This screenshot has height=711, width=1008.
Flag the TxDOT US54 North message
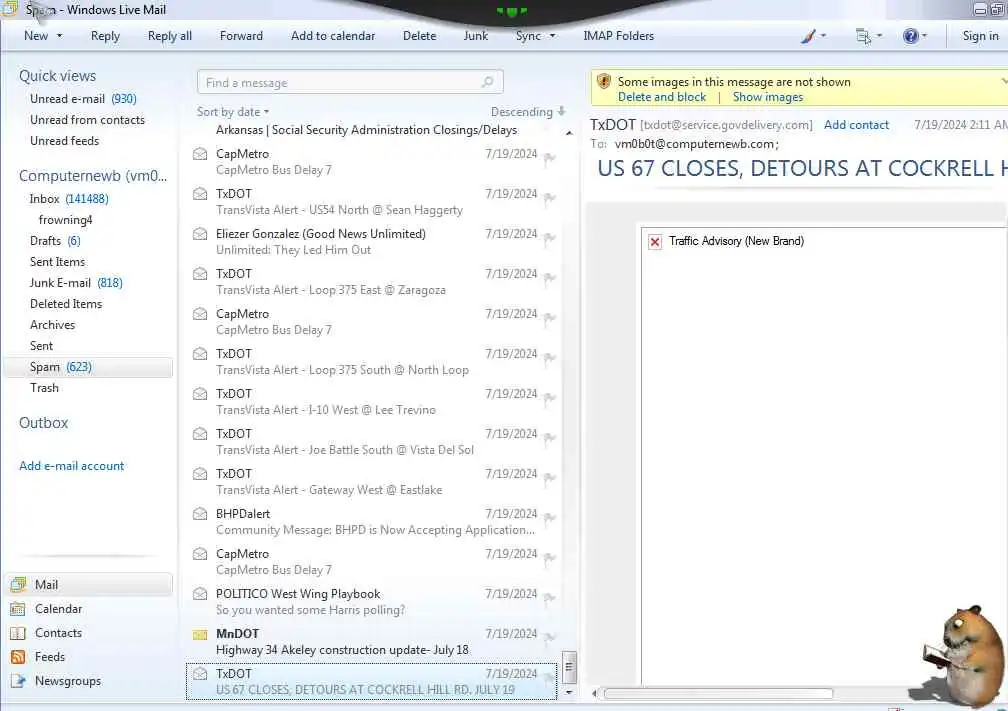click(x=549, y=198)
